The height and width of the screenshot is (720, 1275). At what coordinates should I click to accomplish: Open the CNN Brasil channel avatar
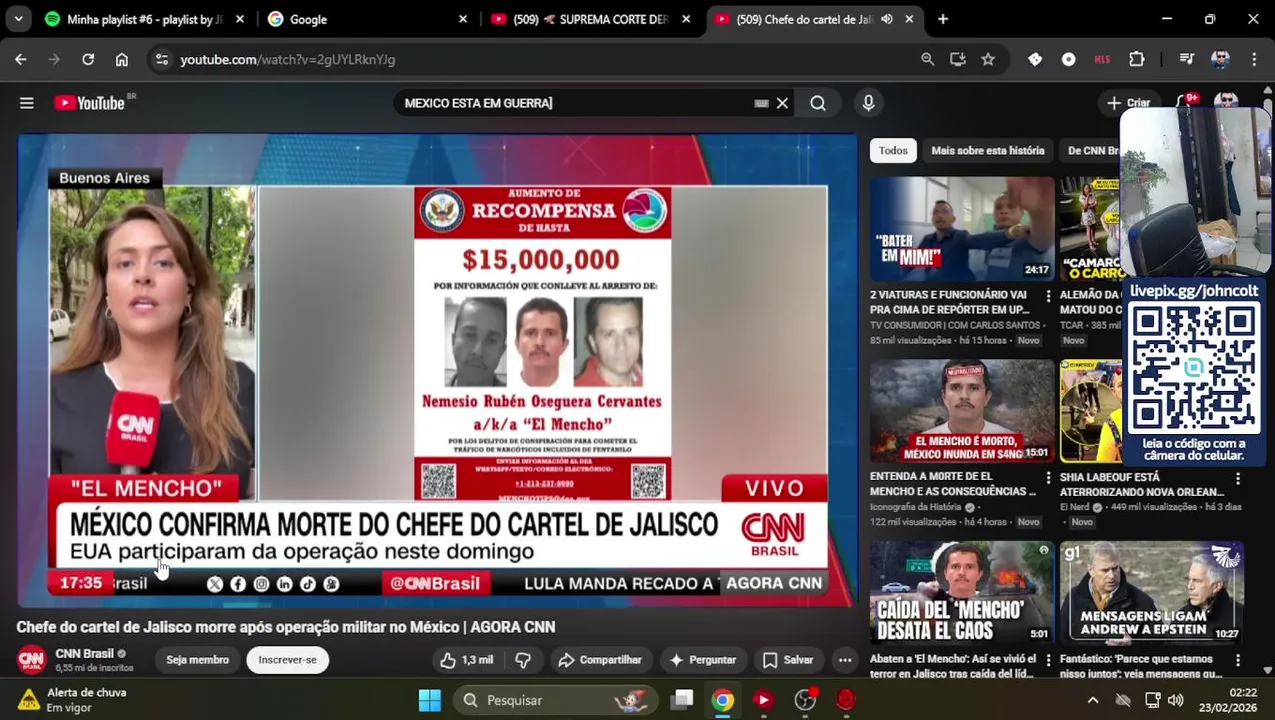[x=31, y=660]
